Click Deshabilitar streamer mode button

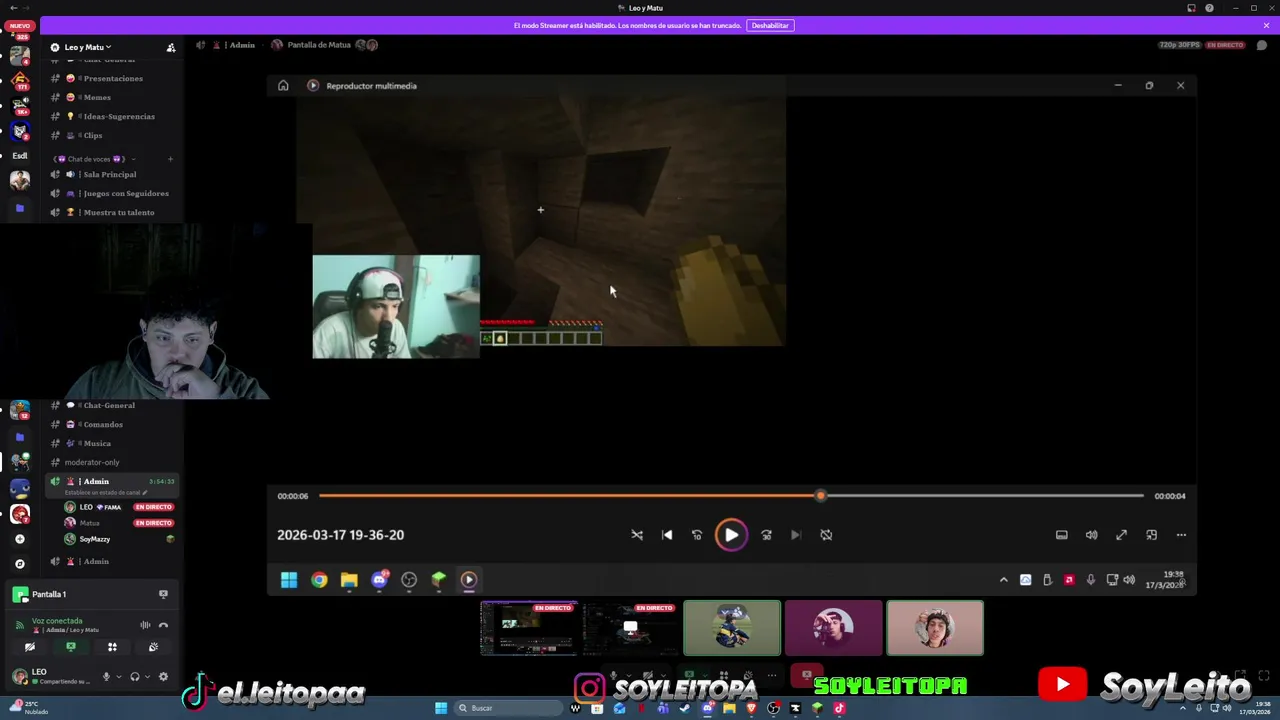[x=770, y=25]
